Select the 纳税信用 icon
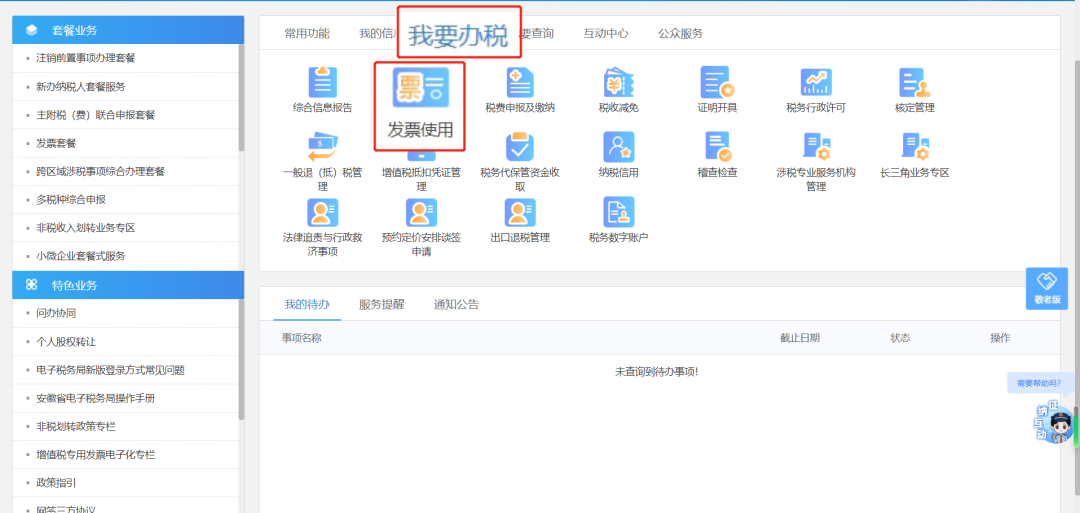 (x=618, y=148)
